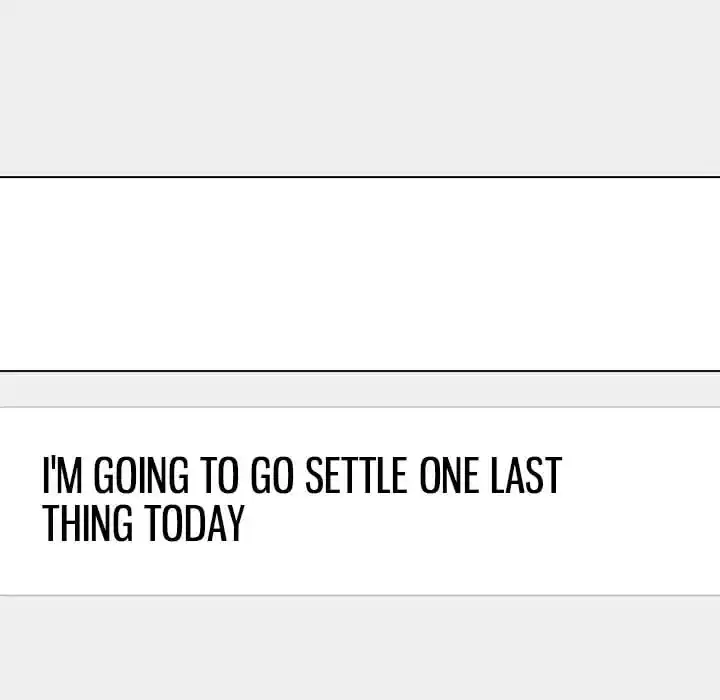Click the word "ONE" in the caption

pos(450,477)
